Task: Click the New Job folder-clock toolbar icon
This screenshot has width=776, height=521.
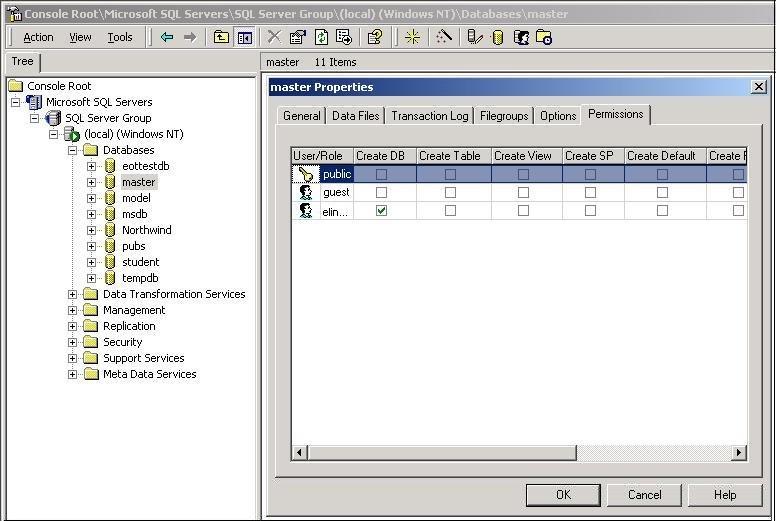Action: (544, 37)
